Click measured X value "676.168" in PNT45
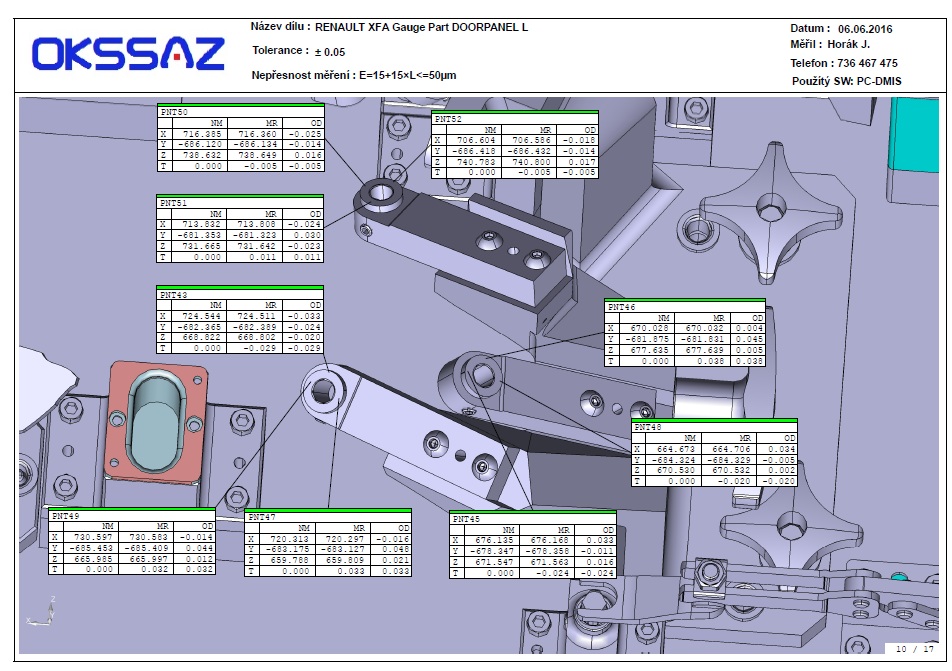The image size is (952, 671). 549,540
